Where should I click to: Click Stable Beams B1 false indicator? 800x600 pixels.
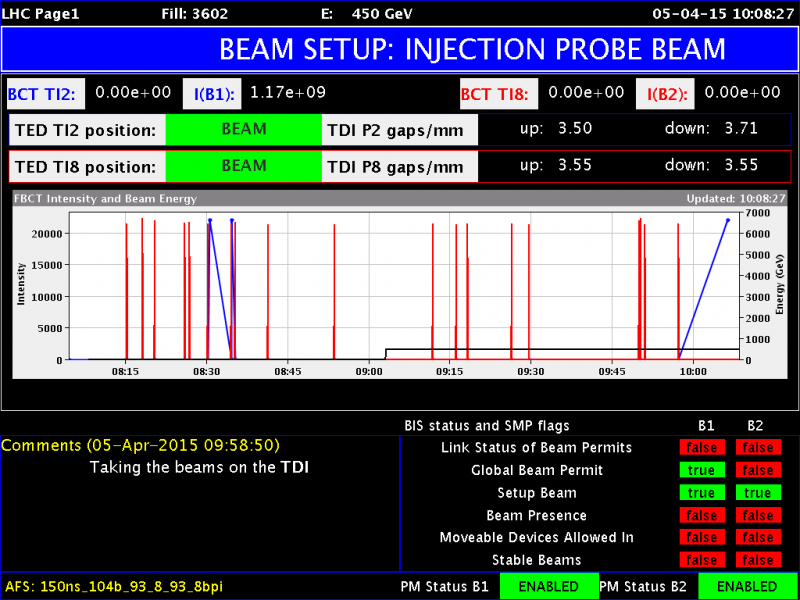(701, 560)
